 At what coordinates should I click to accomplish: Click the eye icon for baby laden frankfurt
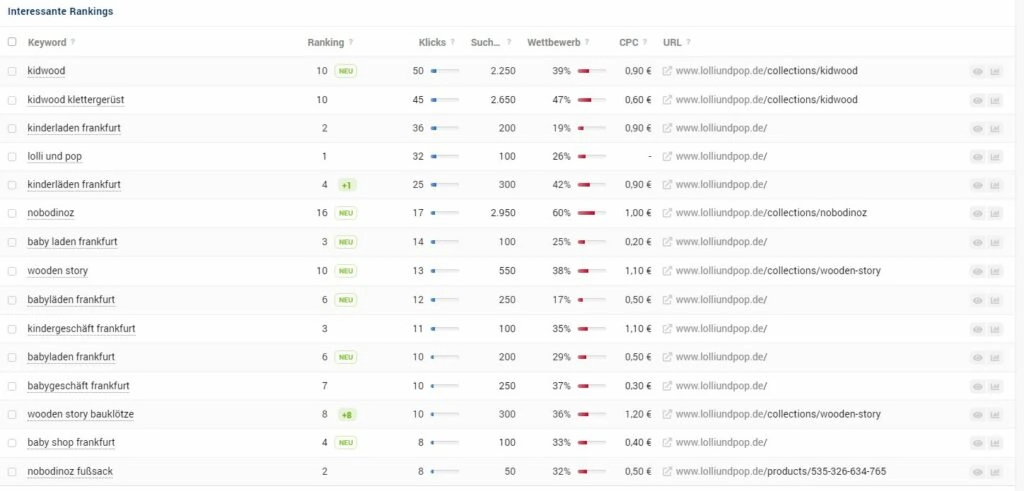point(977,242)
